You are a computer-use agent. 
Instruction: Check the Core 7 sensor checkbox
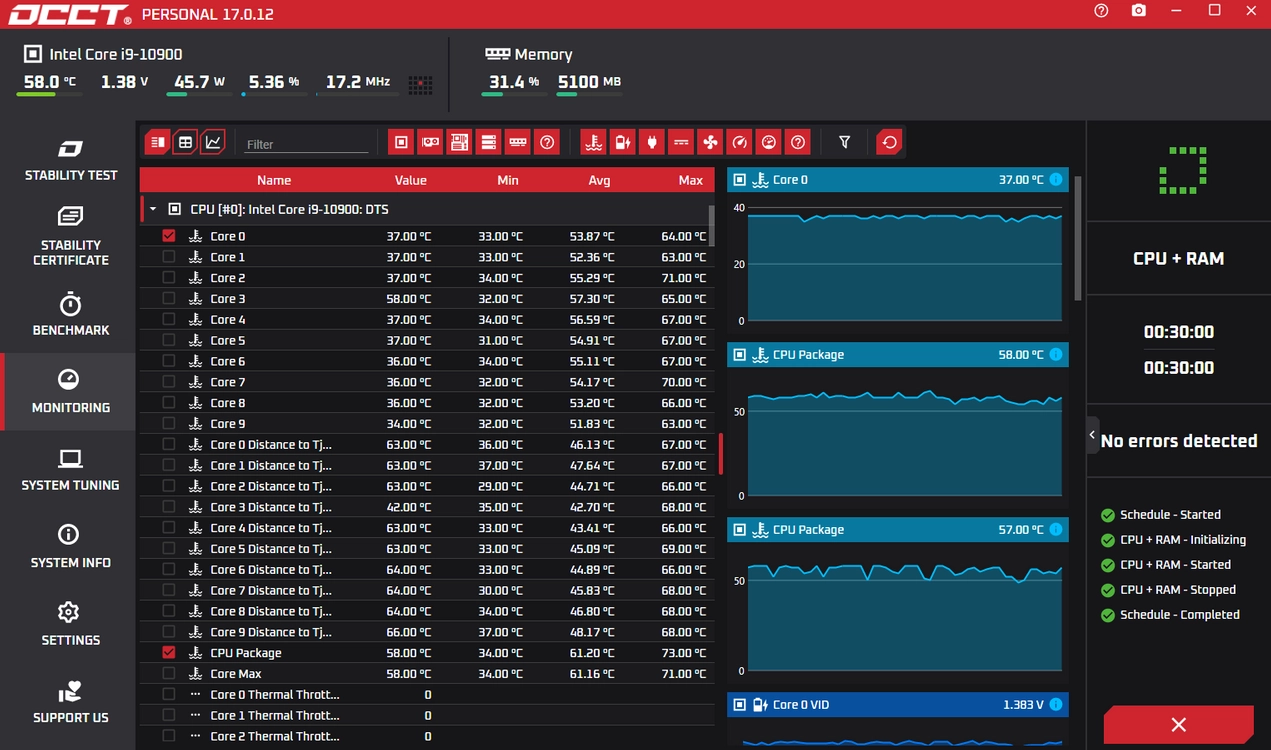pos(168,382)
